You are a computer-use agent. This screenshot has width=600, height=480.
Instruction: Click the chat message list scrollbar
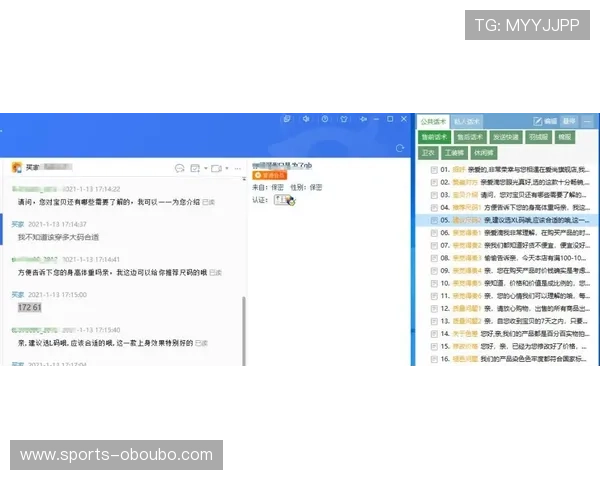[x=244, y=331]
